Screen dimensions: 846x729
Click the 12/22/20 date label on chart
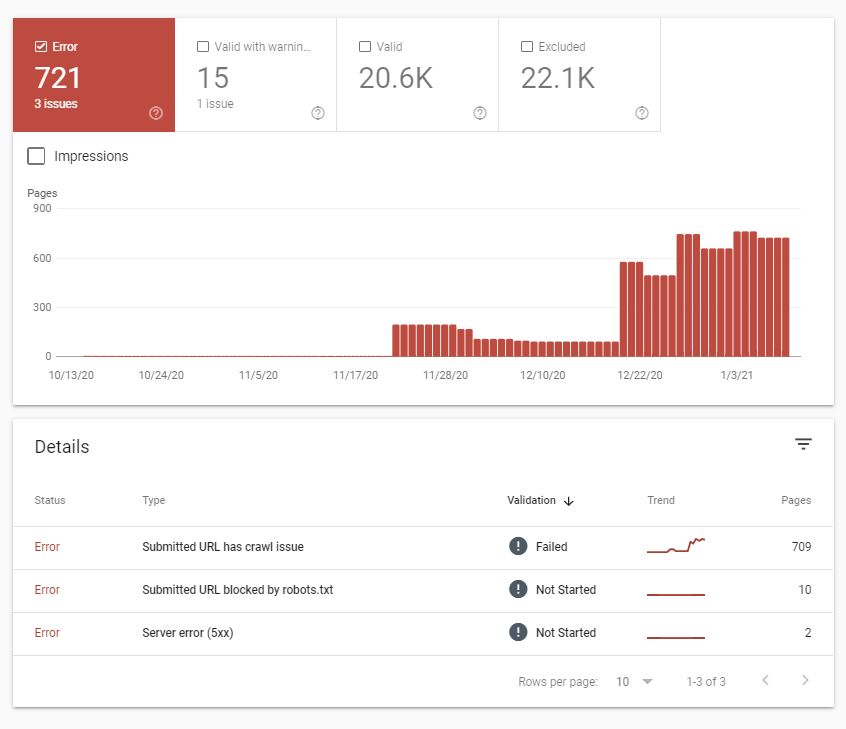click(x=640, y=375)
